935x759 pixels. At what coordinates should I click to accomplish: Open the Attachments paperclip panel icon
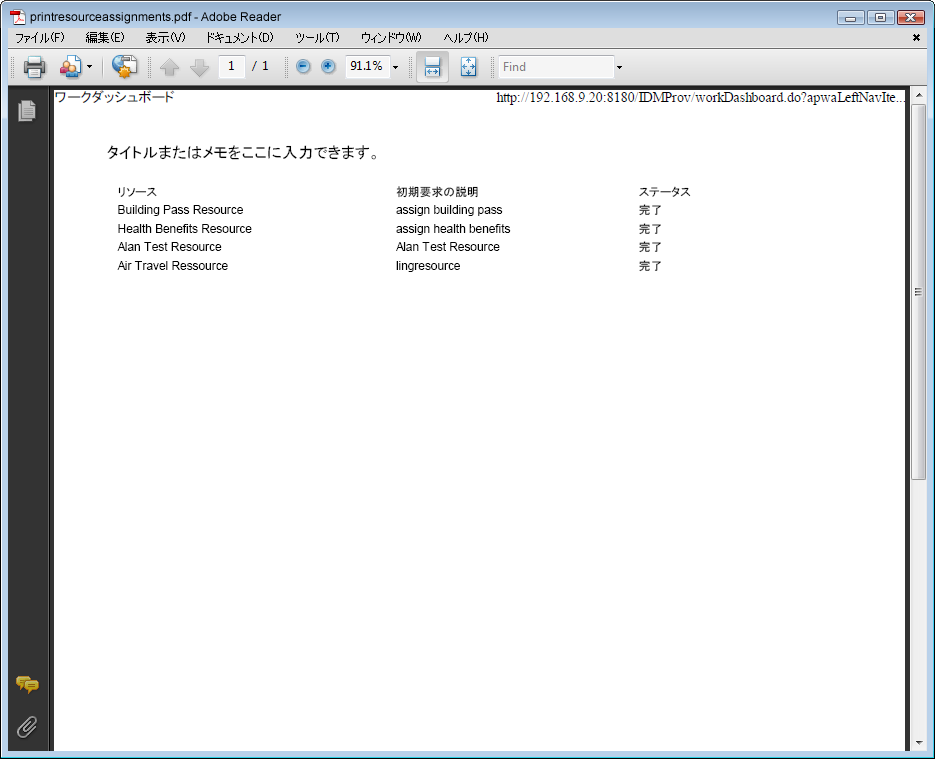(x=27, y=727)
